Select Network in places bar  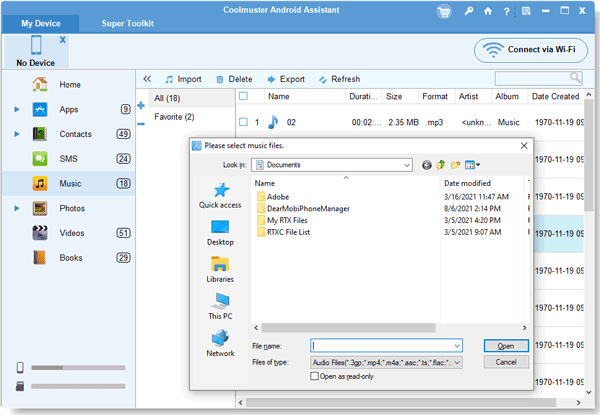[x=220, y=344]
